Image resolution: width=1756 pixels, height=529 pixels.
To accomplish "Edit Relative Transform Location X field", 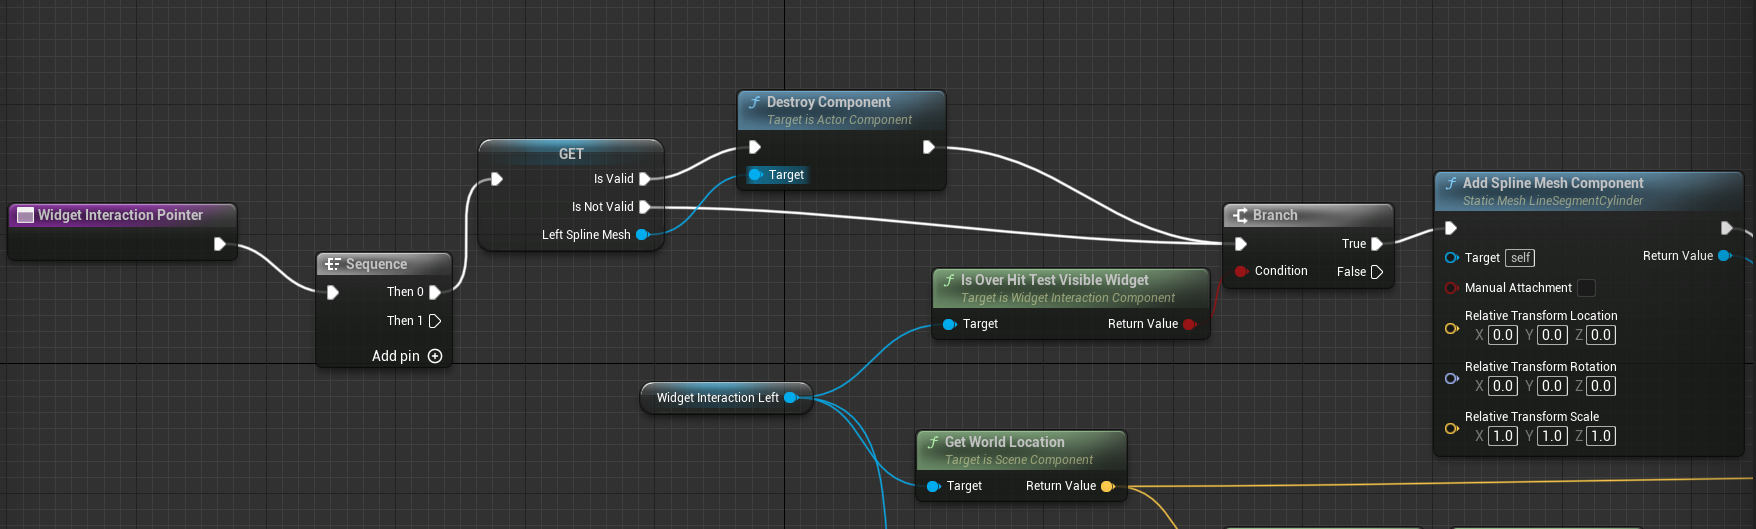I will [1503, 335].
